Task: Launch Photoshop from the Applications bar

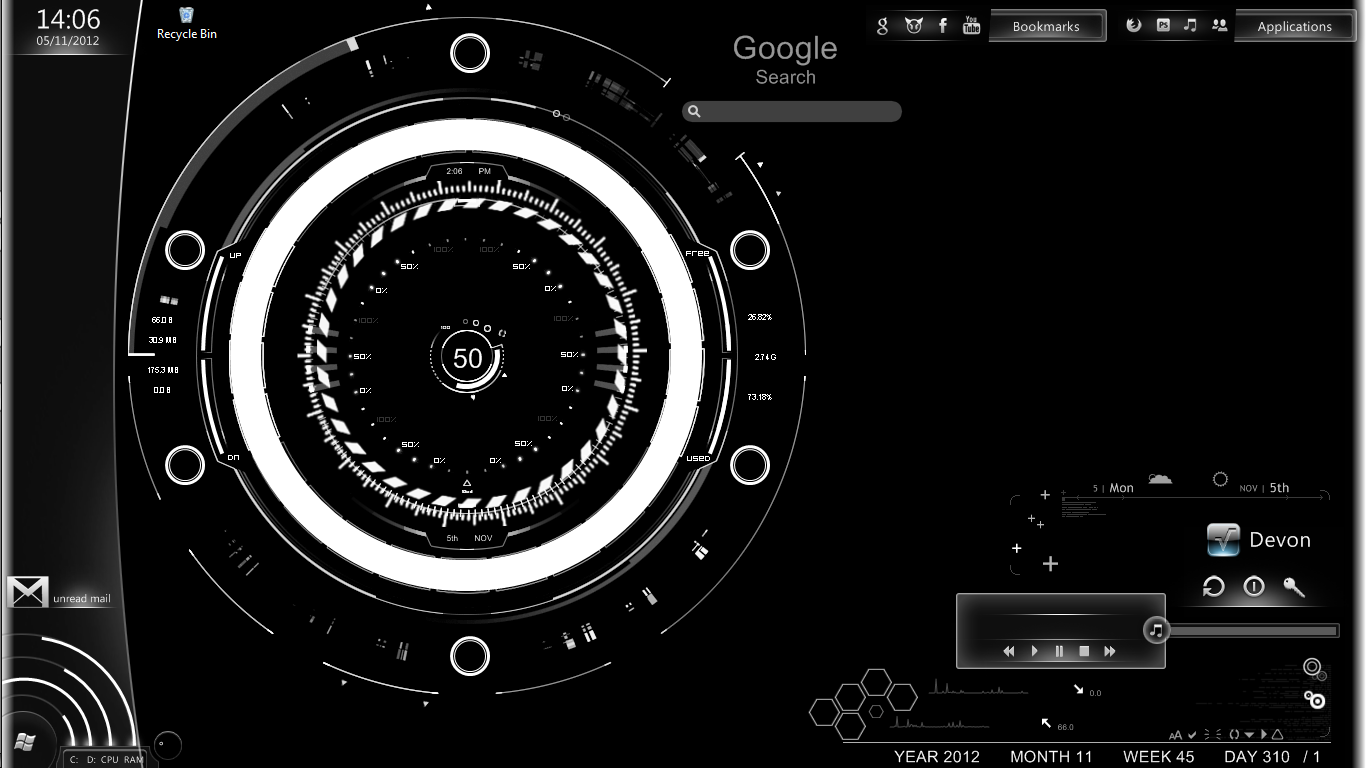Action: pos(1163,26)
